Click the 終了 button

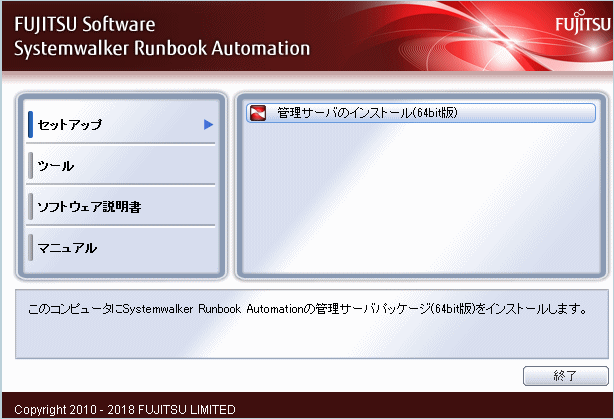565,376
